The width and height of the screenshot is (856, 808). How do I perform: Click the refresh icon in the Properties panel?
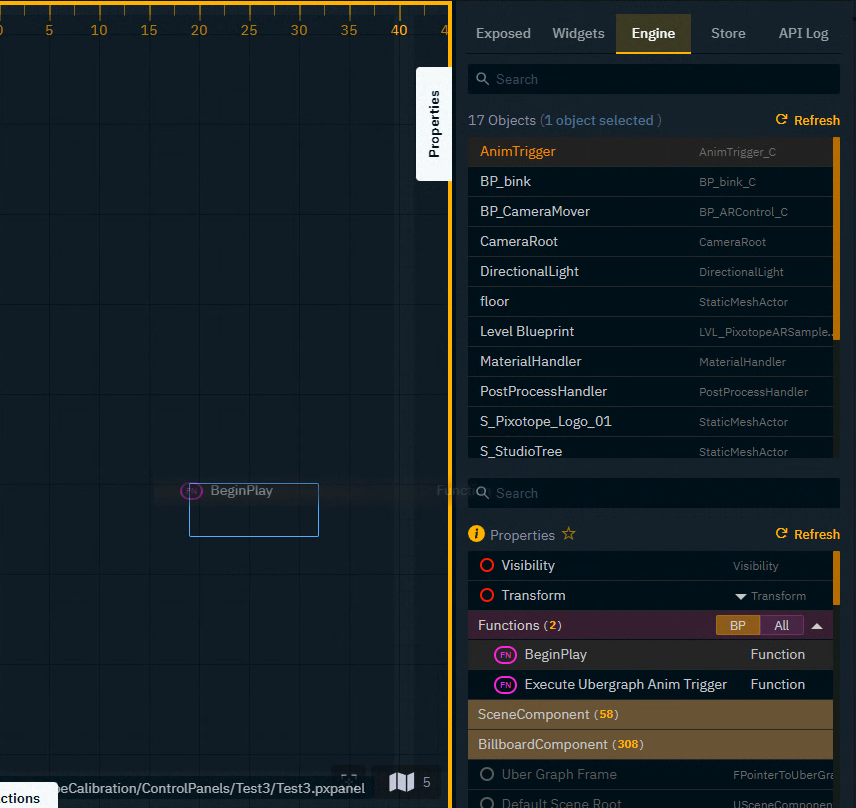781,534
